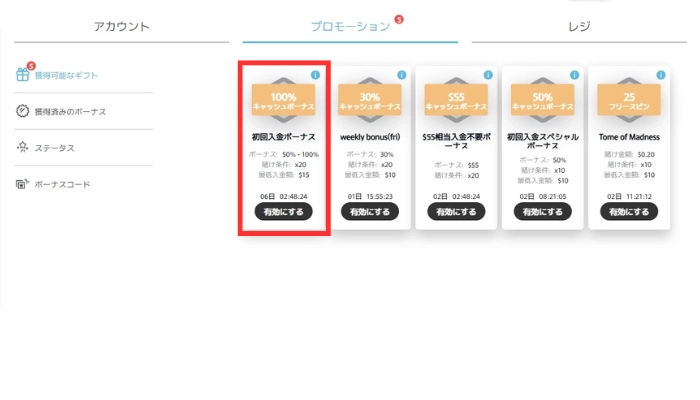The image size is (700, 400).
Task: Select 獲得可能なギフト menu item
Action: (x=66, y=75)
